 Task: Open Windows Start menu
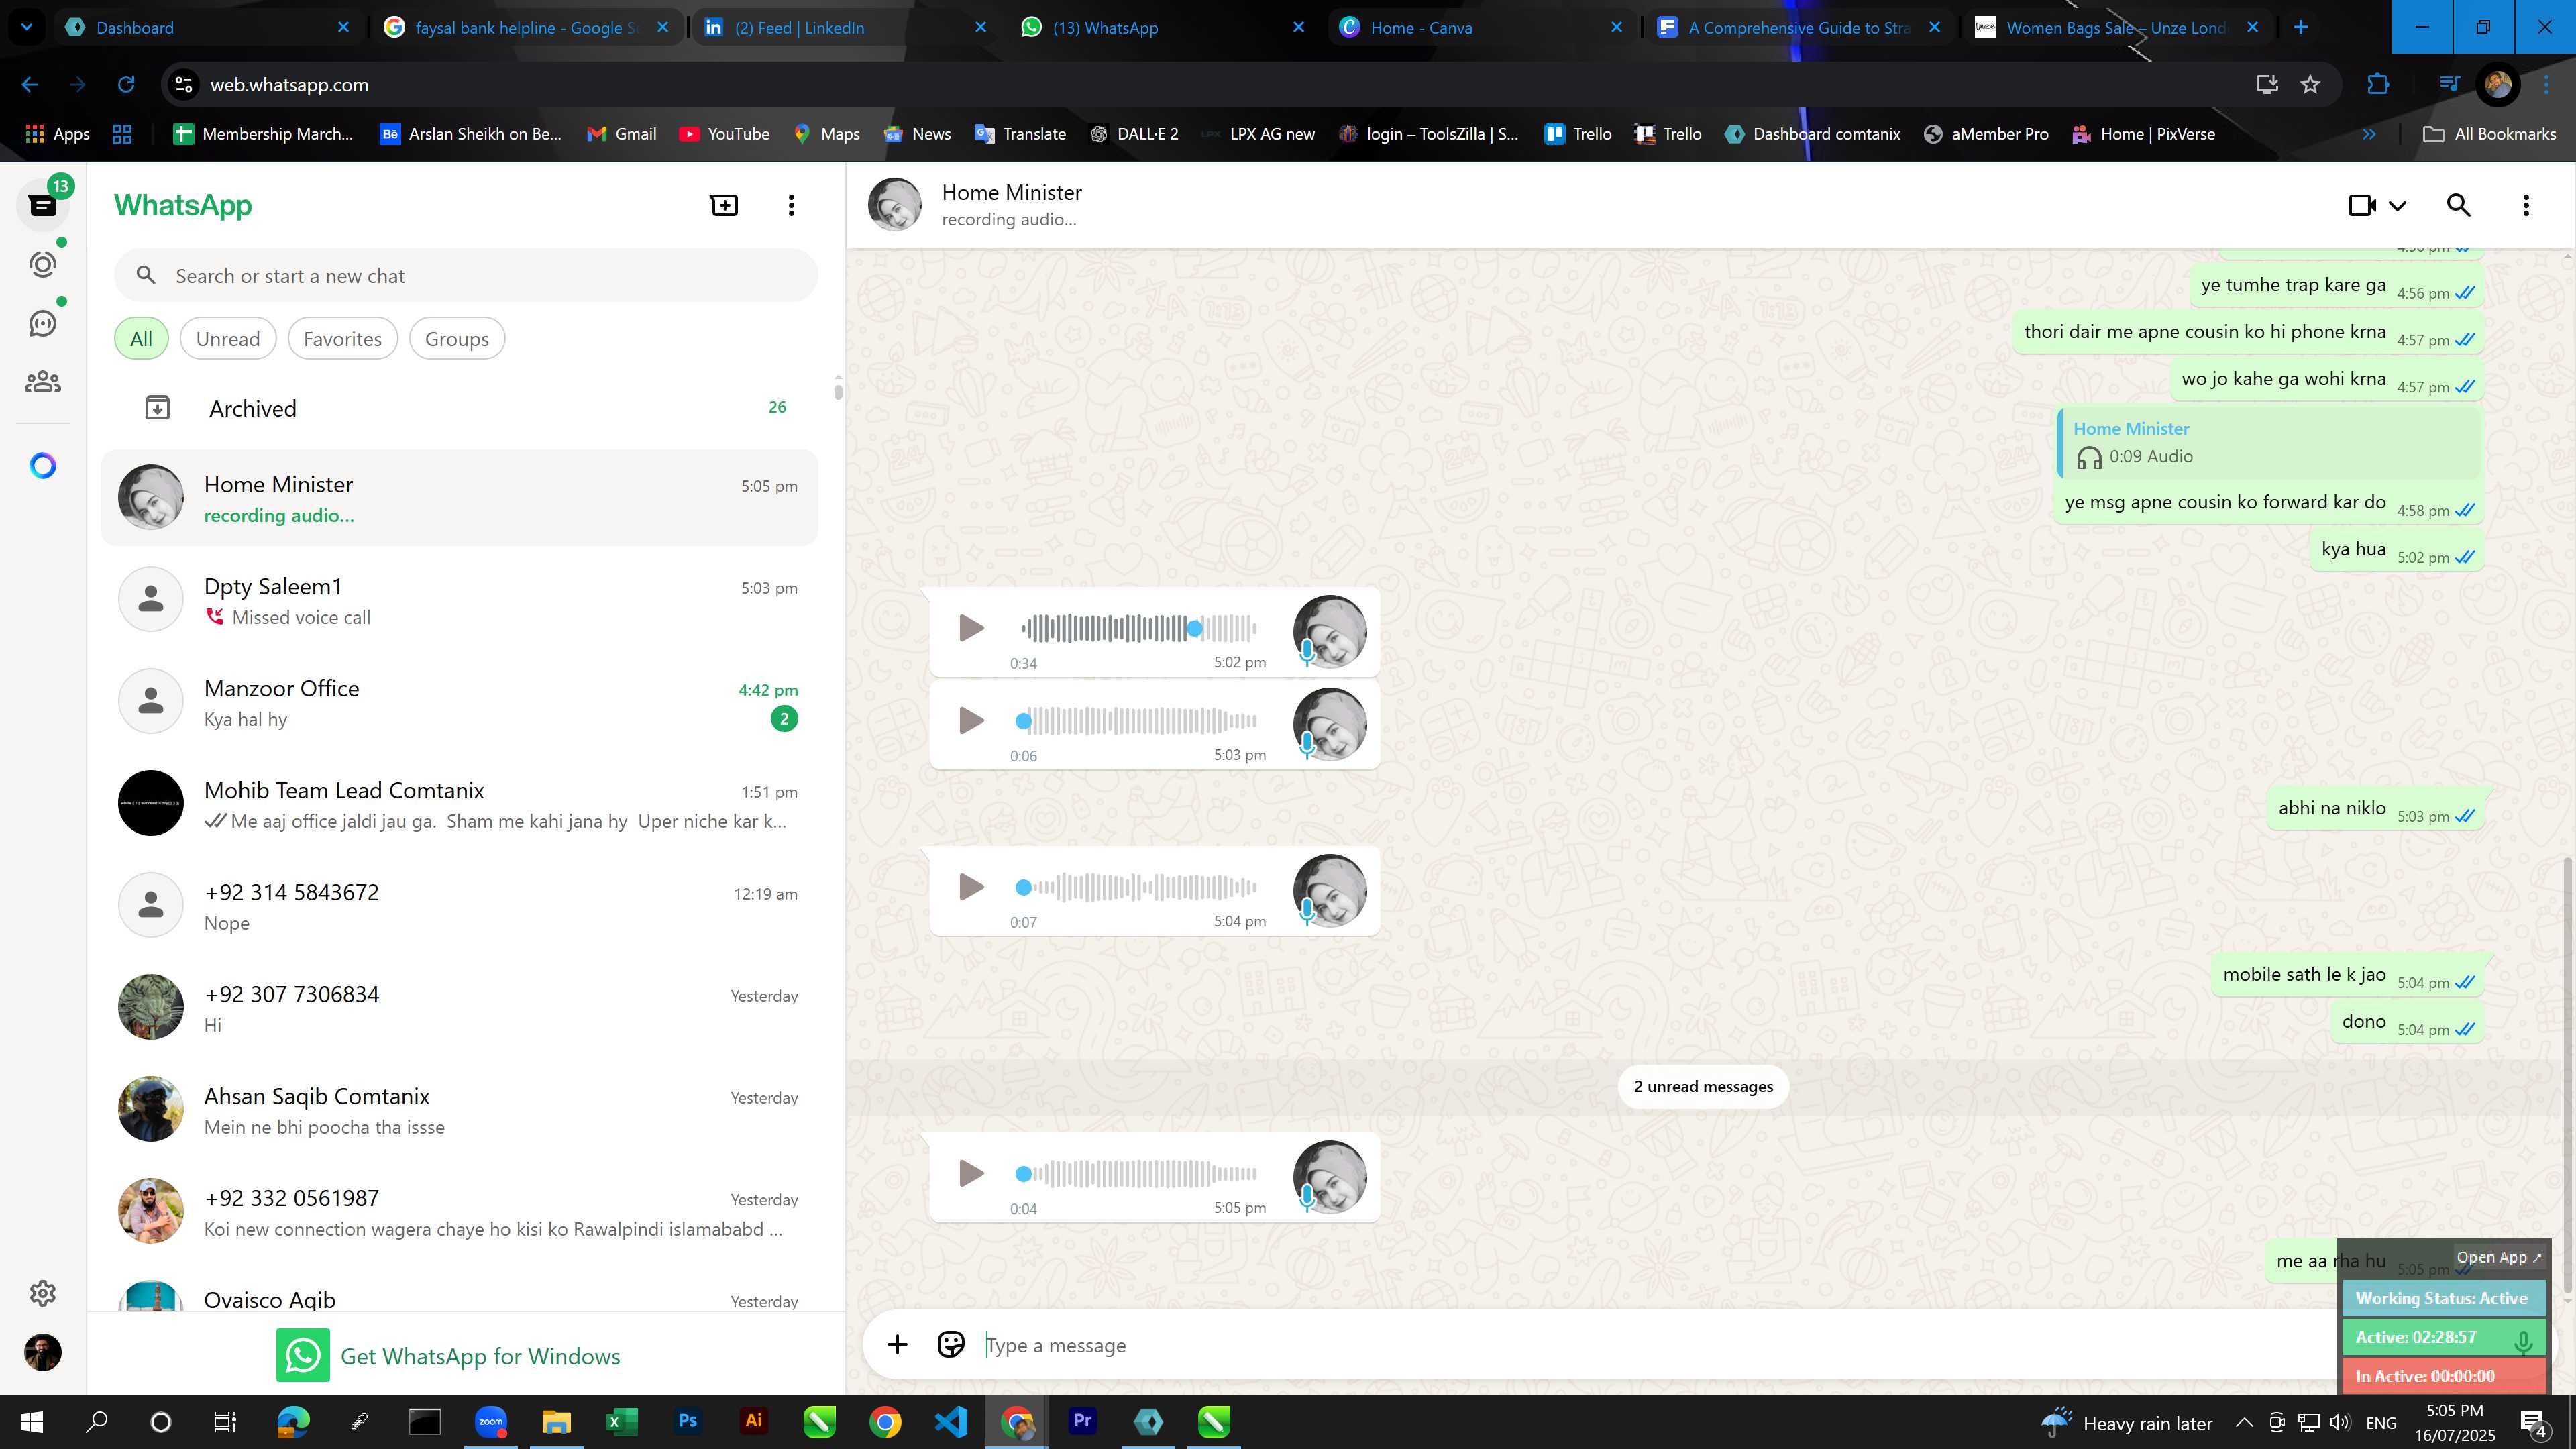pyautogui.click(x=31, y=1421)
